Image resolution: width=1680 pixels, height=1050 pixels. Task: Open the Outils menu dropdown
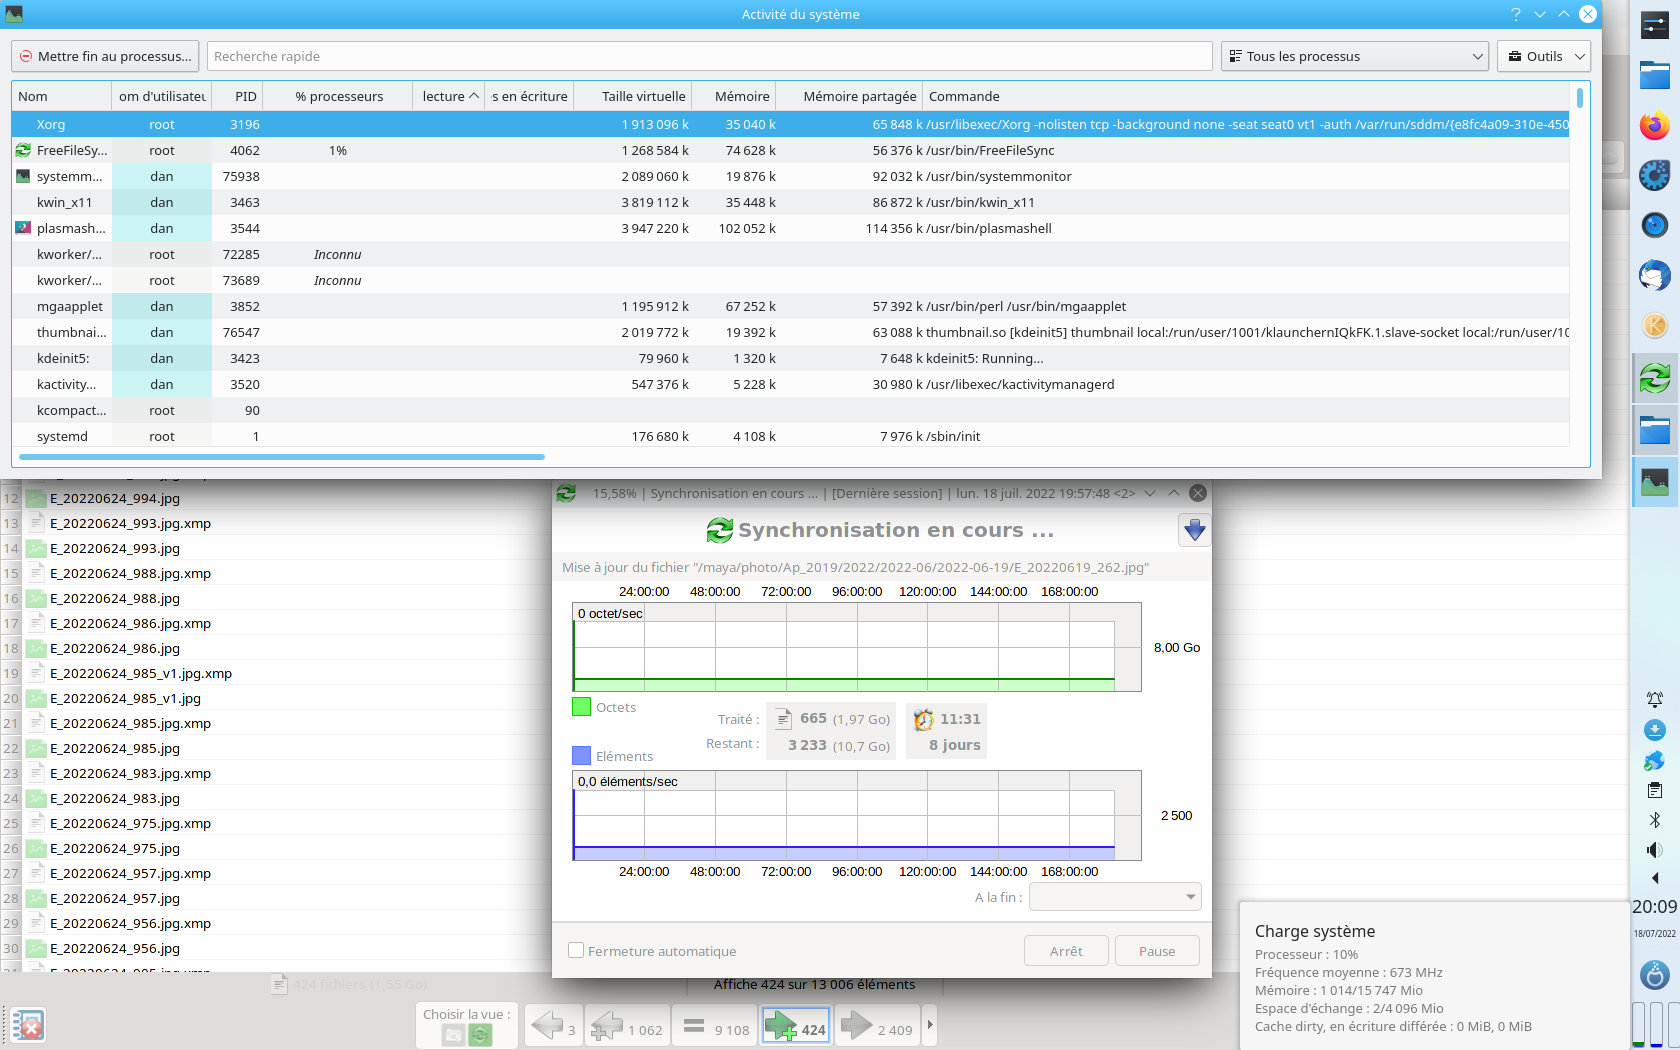coord(1544,56)
